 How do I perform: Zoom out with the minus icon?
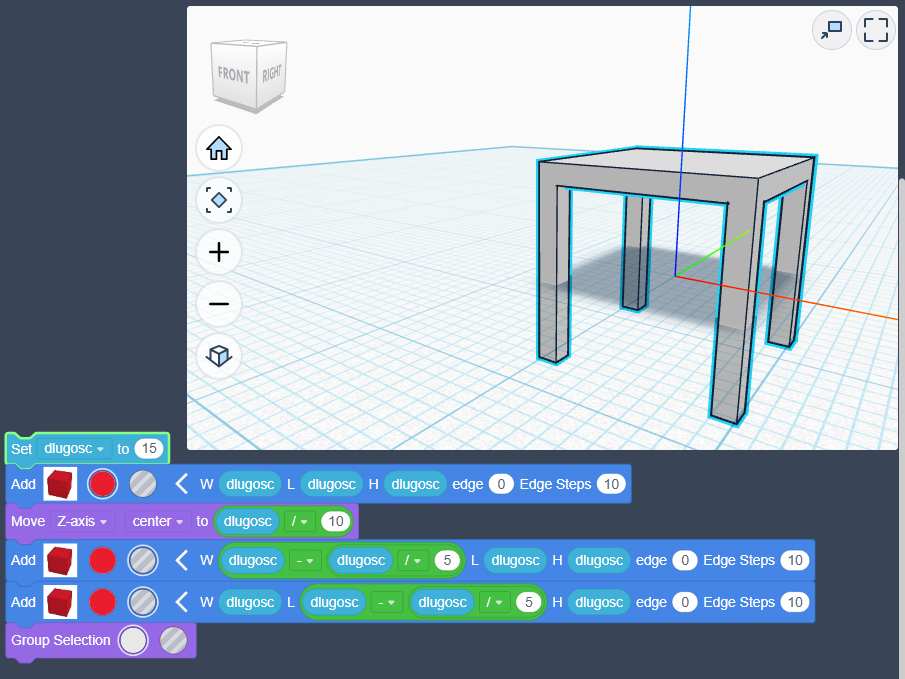click(x=219, y=304)
